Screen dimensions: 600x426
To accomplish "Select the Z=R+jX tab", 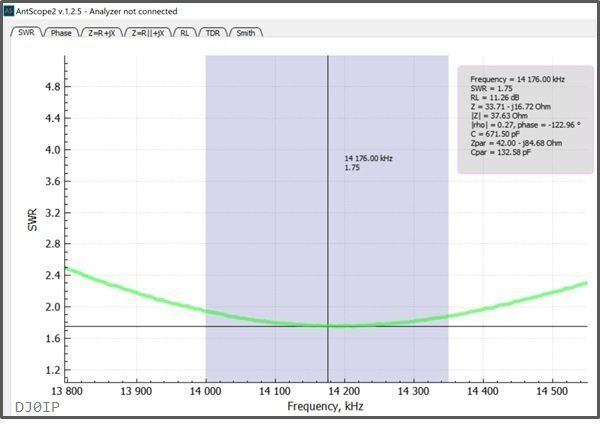I will click(101, 33).
